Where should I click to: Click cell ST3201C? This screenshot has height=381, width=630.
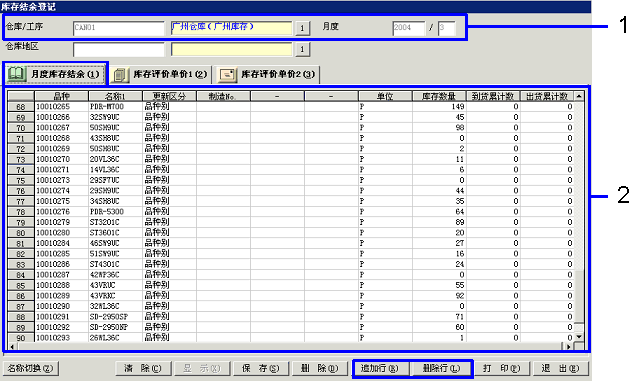pos(115,222)
